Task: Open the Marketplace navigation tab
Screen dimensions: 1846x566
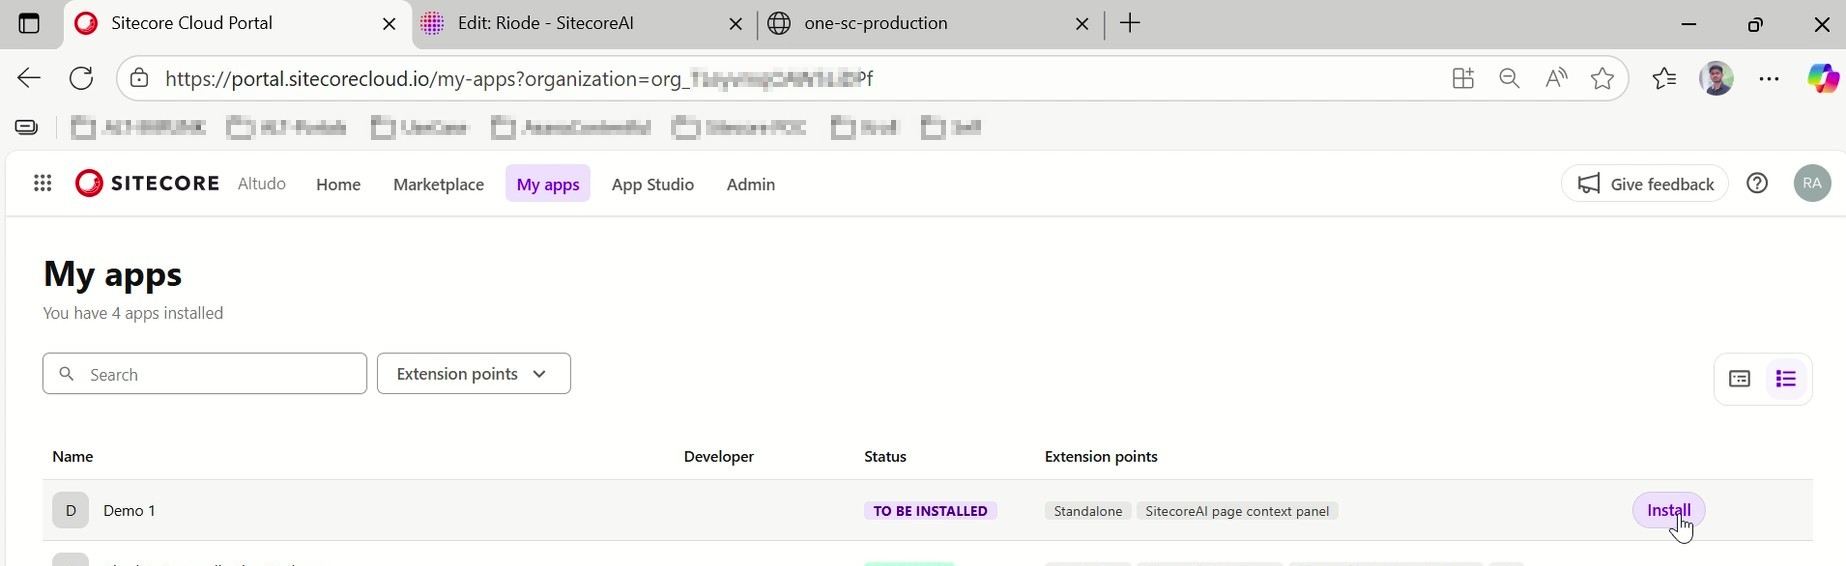Action: [438, 184]
